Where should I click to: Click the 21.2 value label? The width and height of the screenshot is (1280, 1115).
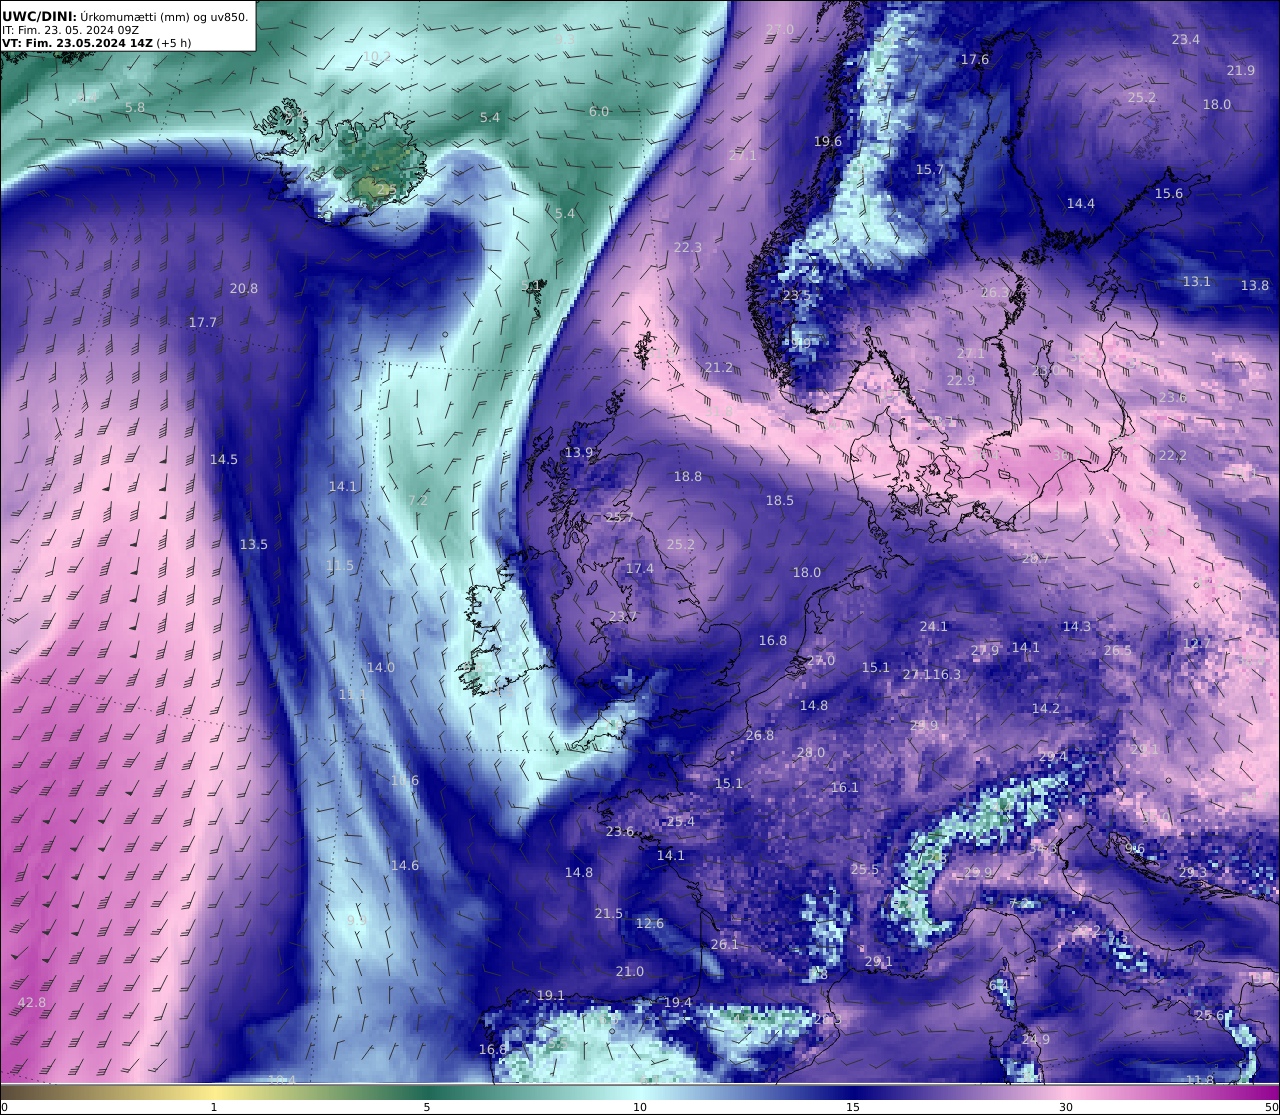[718, 367]
